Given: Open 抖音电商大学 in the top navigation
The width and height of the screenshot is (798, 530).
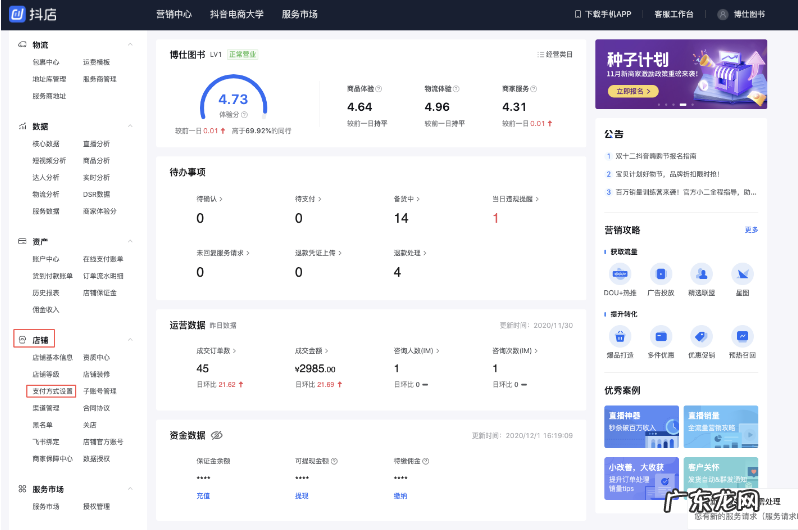Looking at the screenshot, I should (x=237, y=14).
